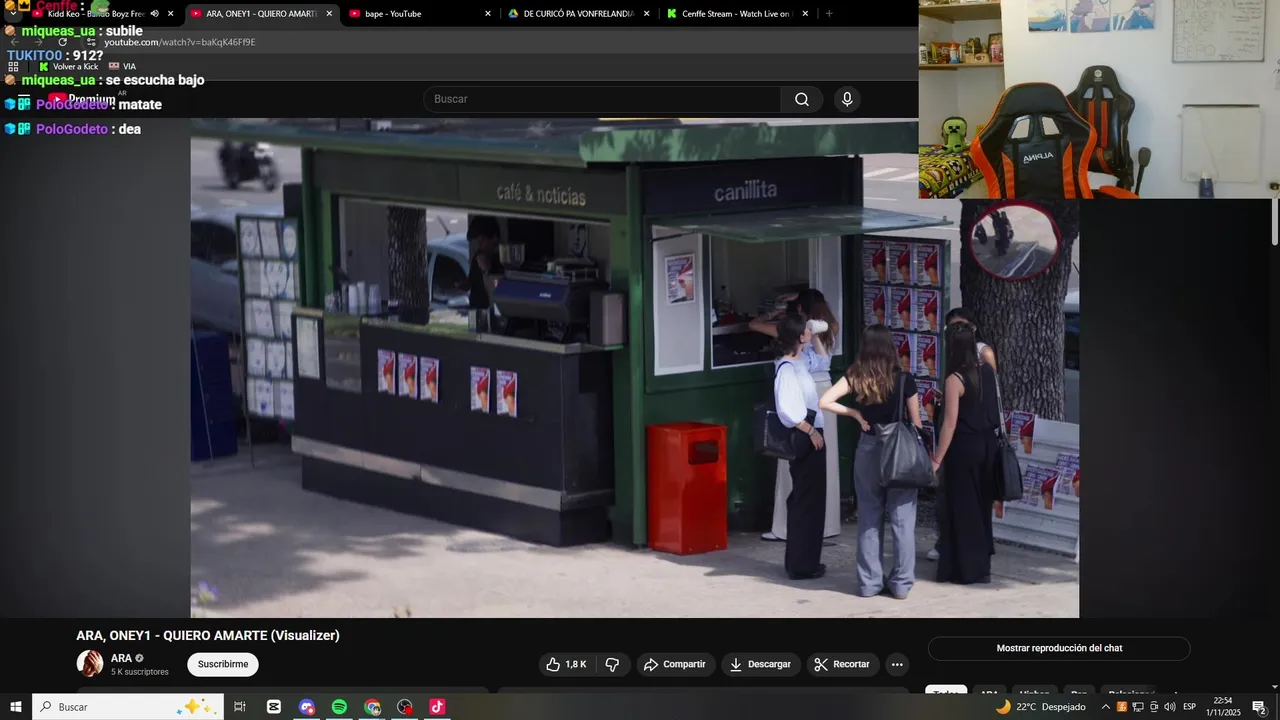
Task: Open the OBS-like taskbar app icon
Action: pos(404,707)
